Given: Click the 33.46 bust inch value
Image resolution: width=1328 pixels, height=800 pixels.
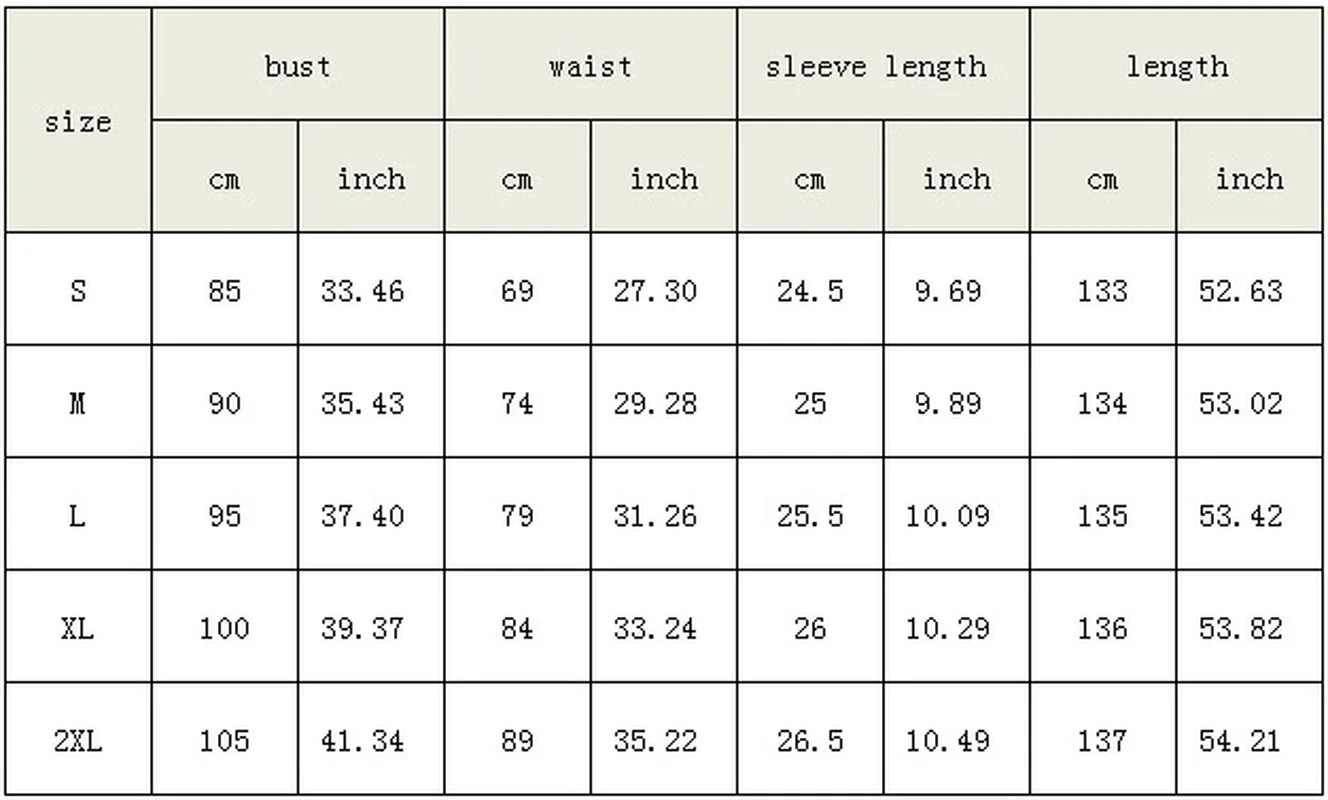Looking at the screenshot, I should [363, 291].
